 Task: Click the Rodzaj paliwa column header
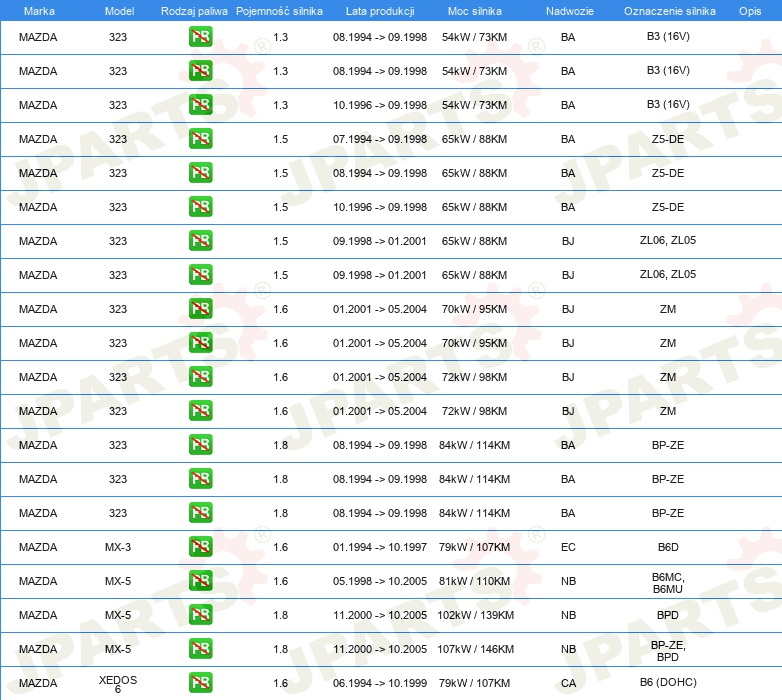(x=194, y=11)
